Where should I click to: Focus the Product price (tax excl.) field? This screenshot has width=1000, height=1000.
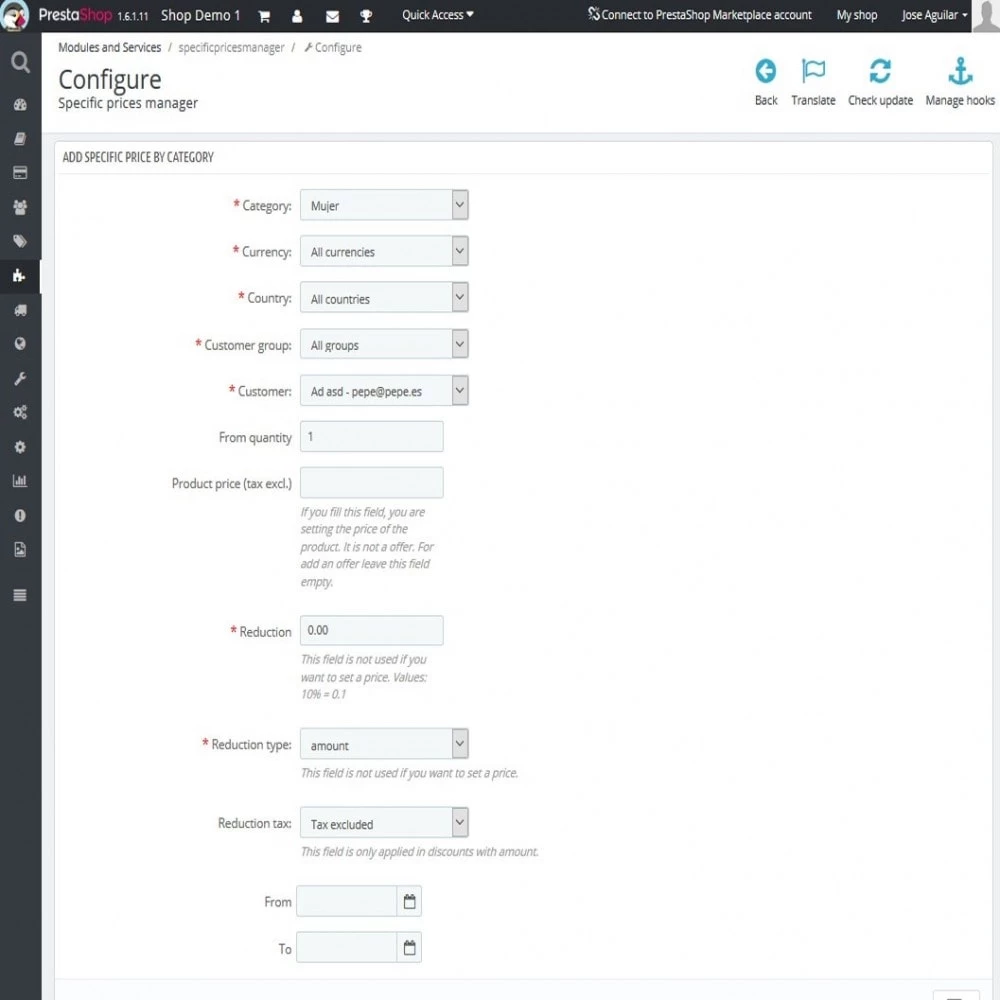[x=372, y=483]
